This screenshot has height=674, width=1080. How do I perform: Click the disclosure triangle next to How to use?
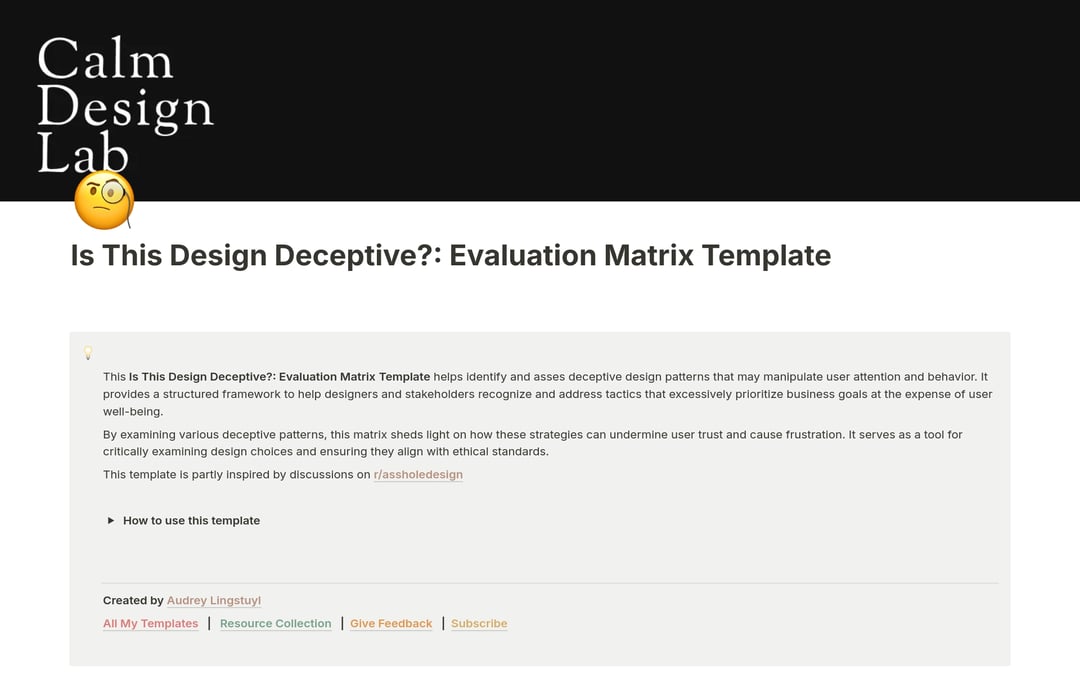pos(110,520)
